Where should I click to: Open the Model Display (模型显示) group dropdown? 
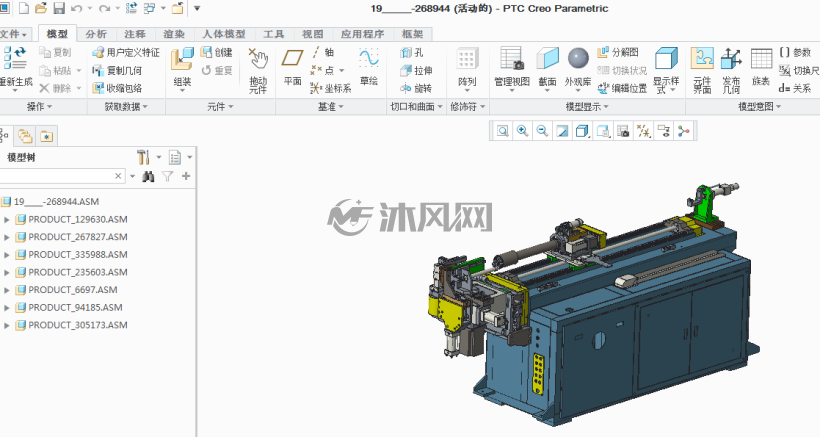tap(587, 107)
